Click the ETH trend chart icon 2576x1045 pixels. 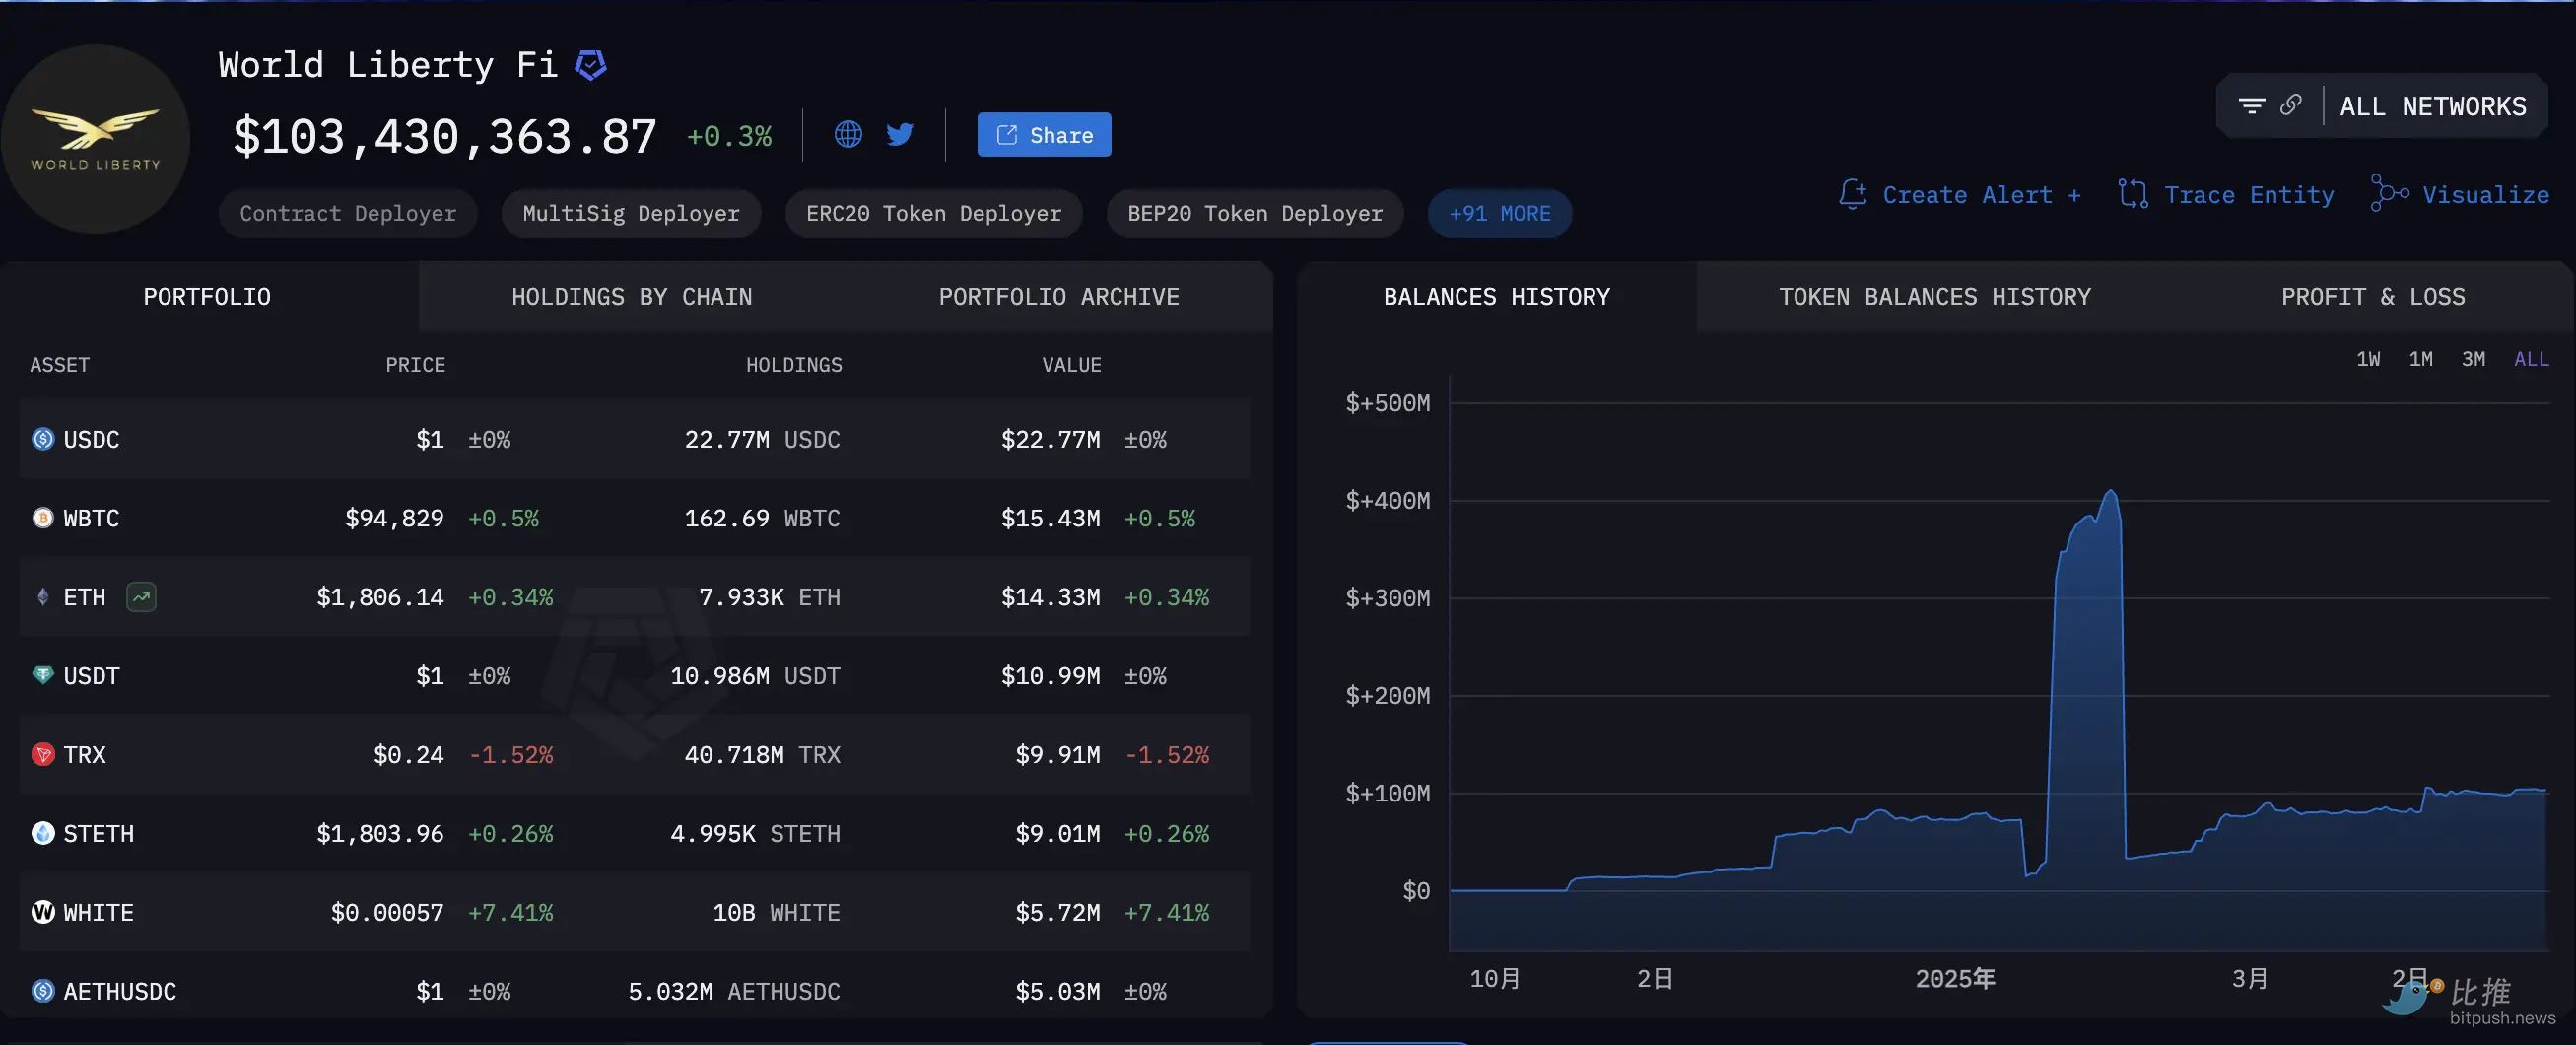point(141,597)
